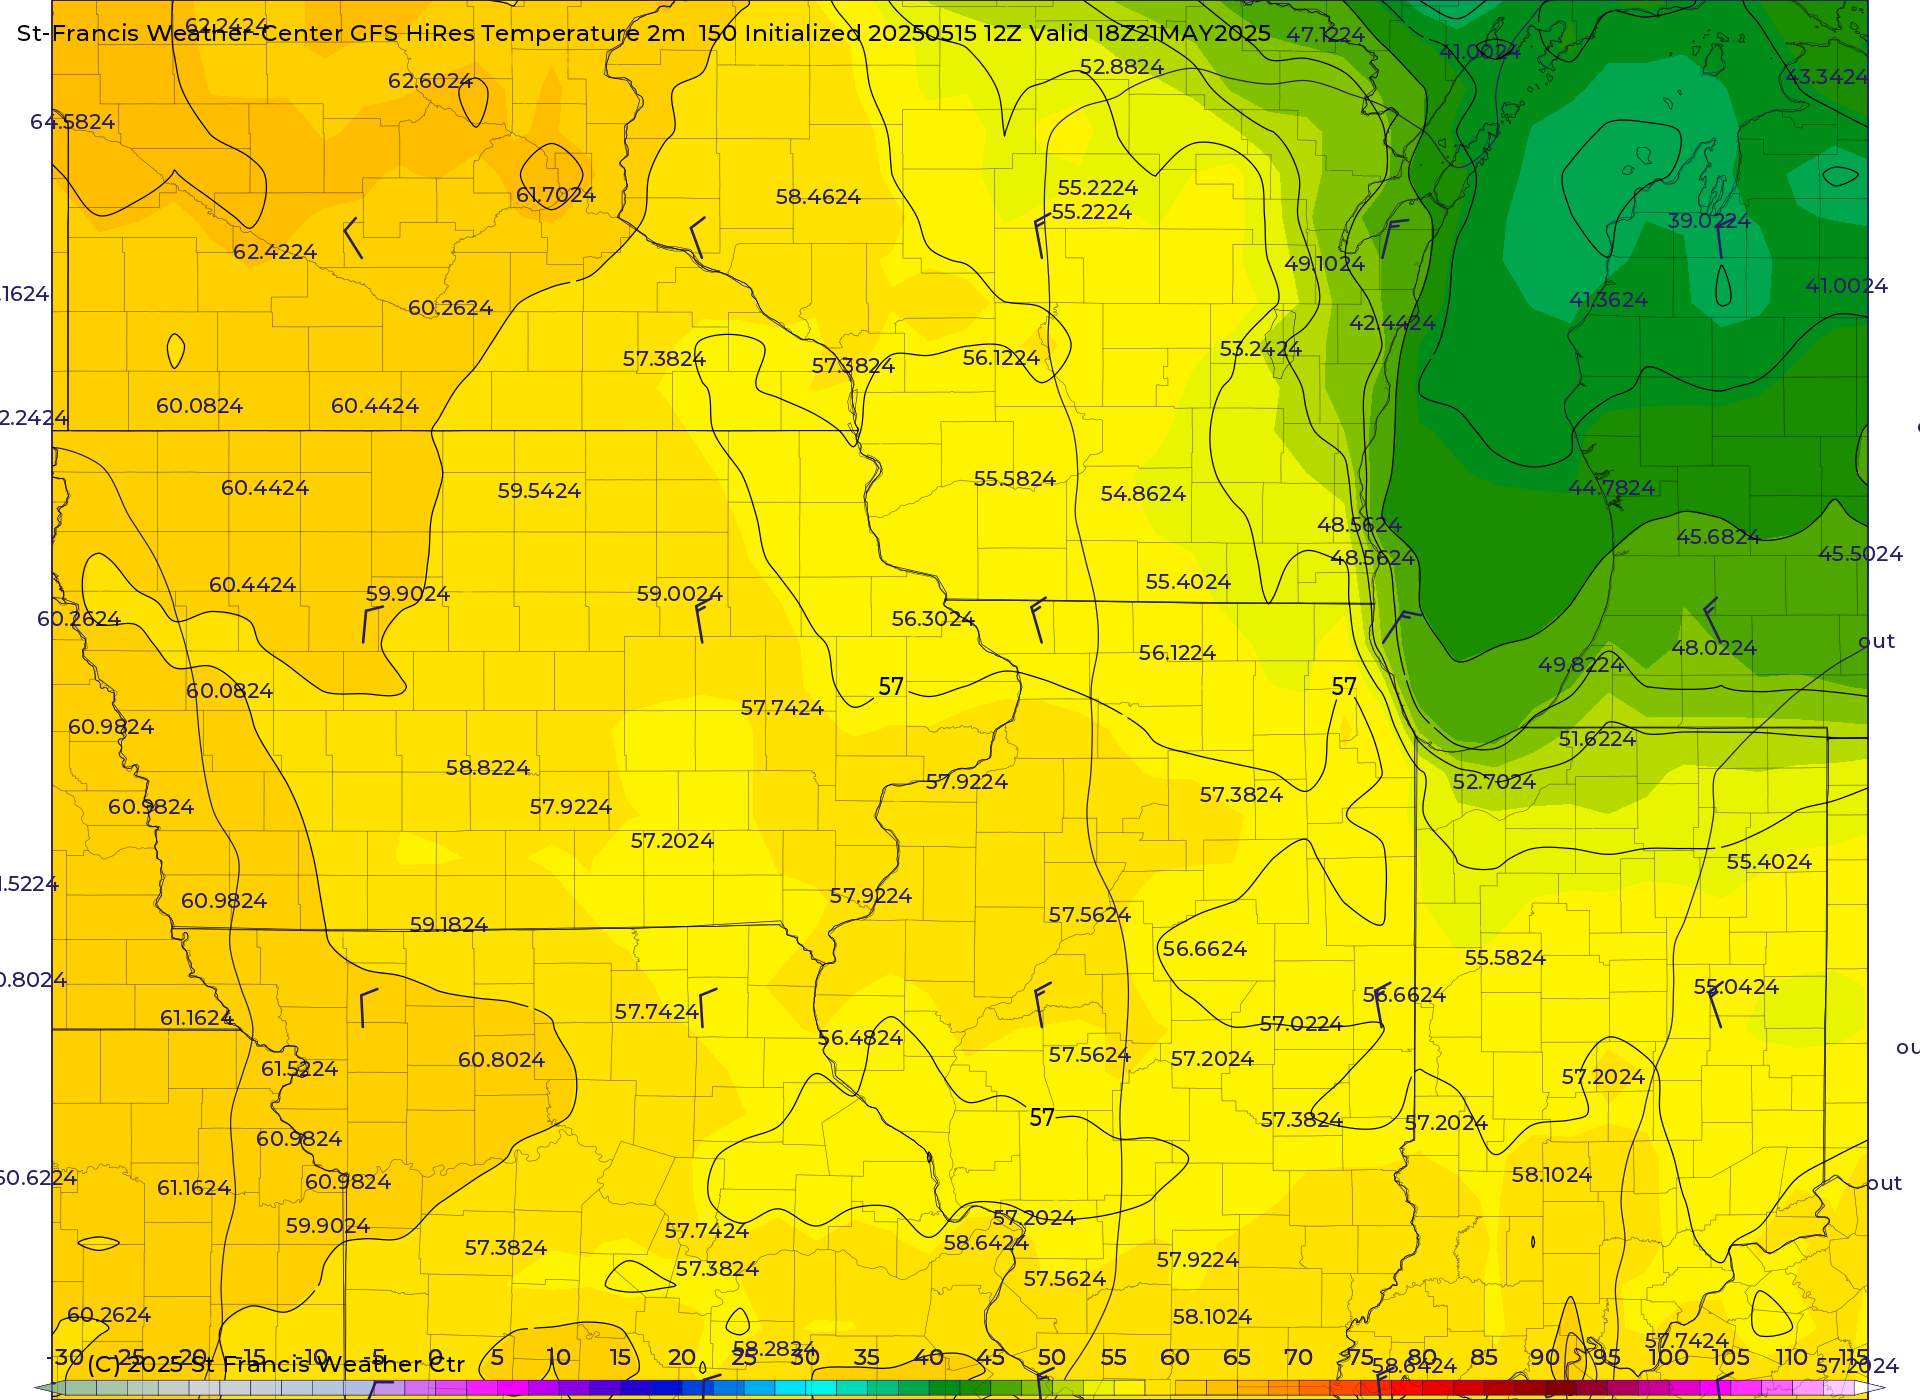Click the 64.5824 temperature value
Image resolution: width=1920 pixels, height=1400 pixels.
click(x=73, y=122)
